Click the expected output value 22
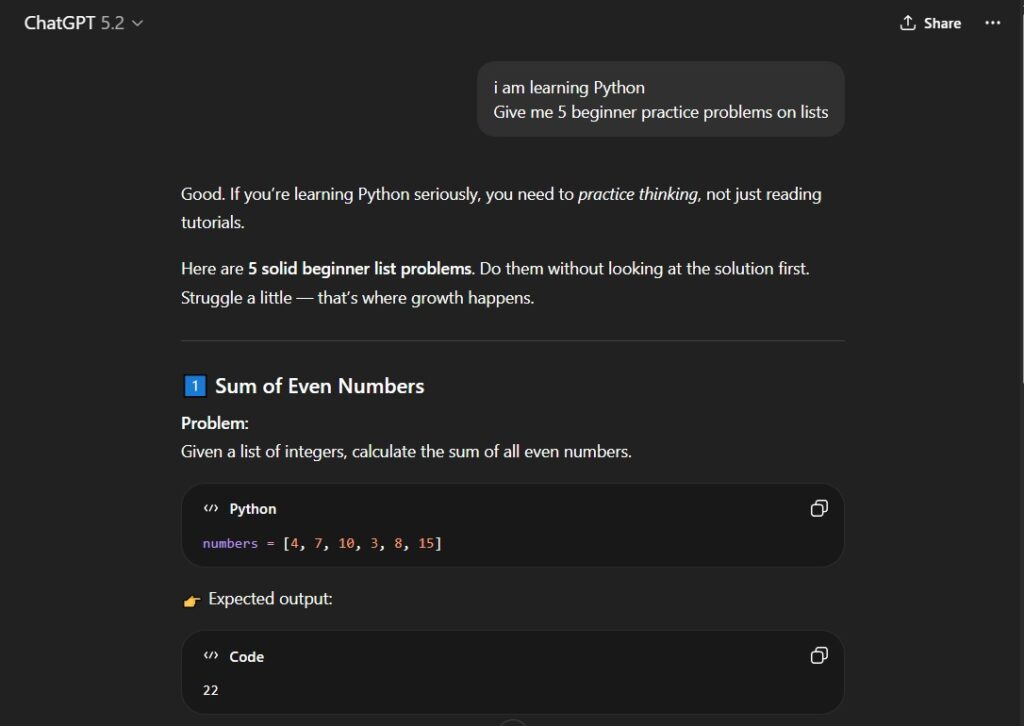The width and height of the screenshot is (1024, 726). point(210,690)
